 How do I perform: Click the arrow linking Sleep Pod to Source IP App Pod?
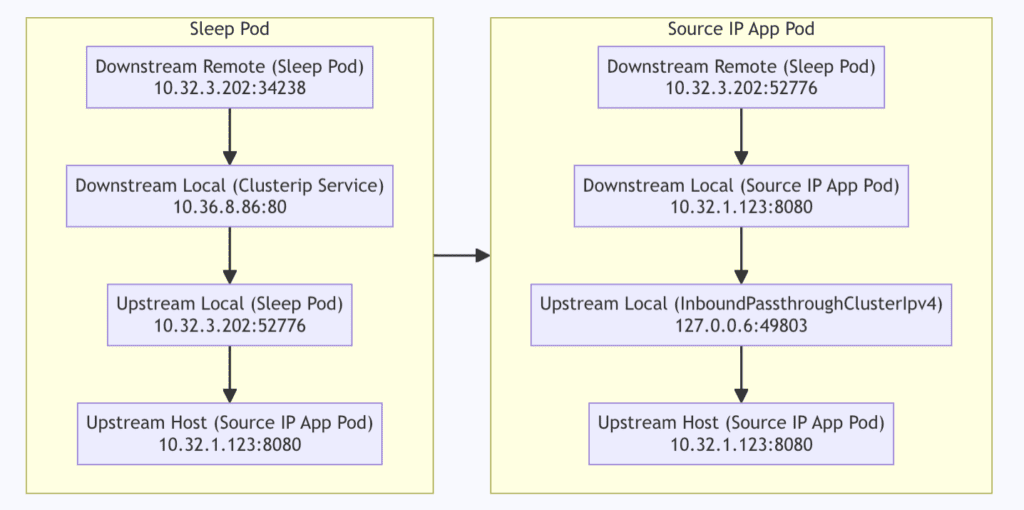click(x=461, y=256)
